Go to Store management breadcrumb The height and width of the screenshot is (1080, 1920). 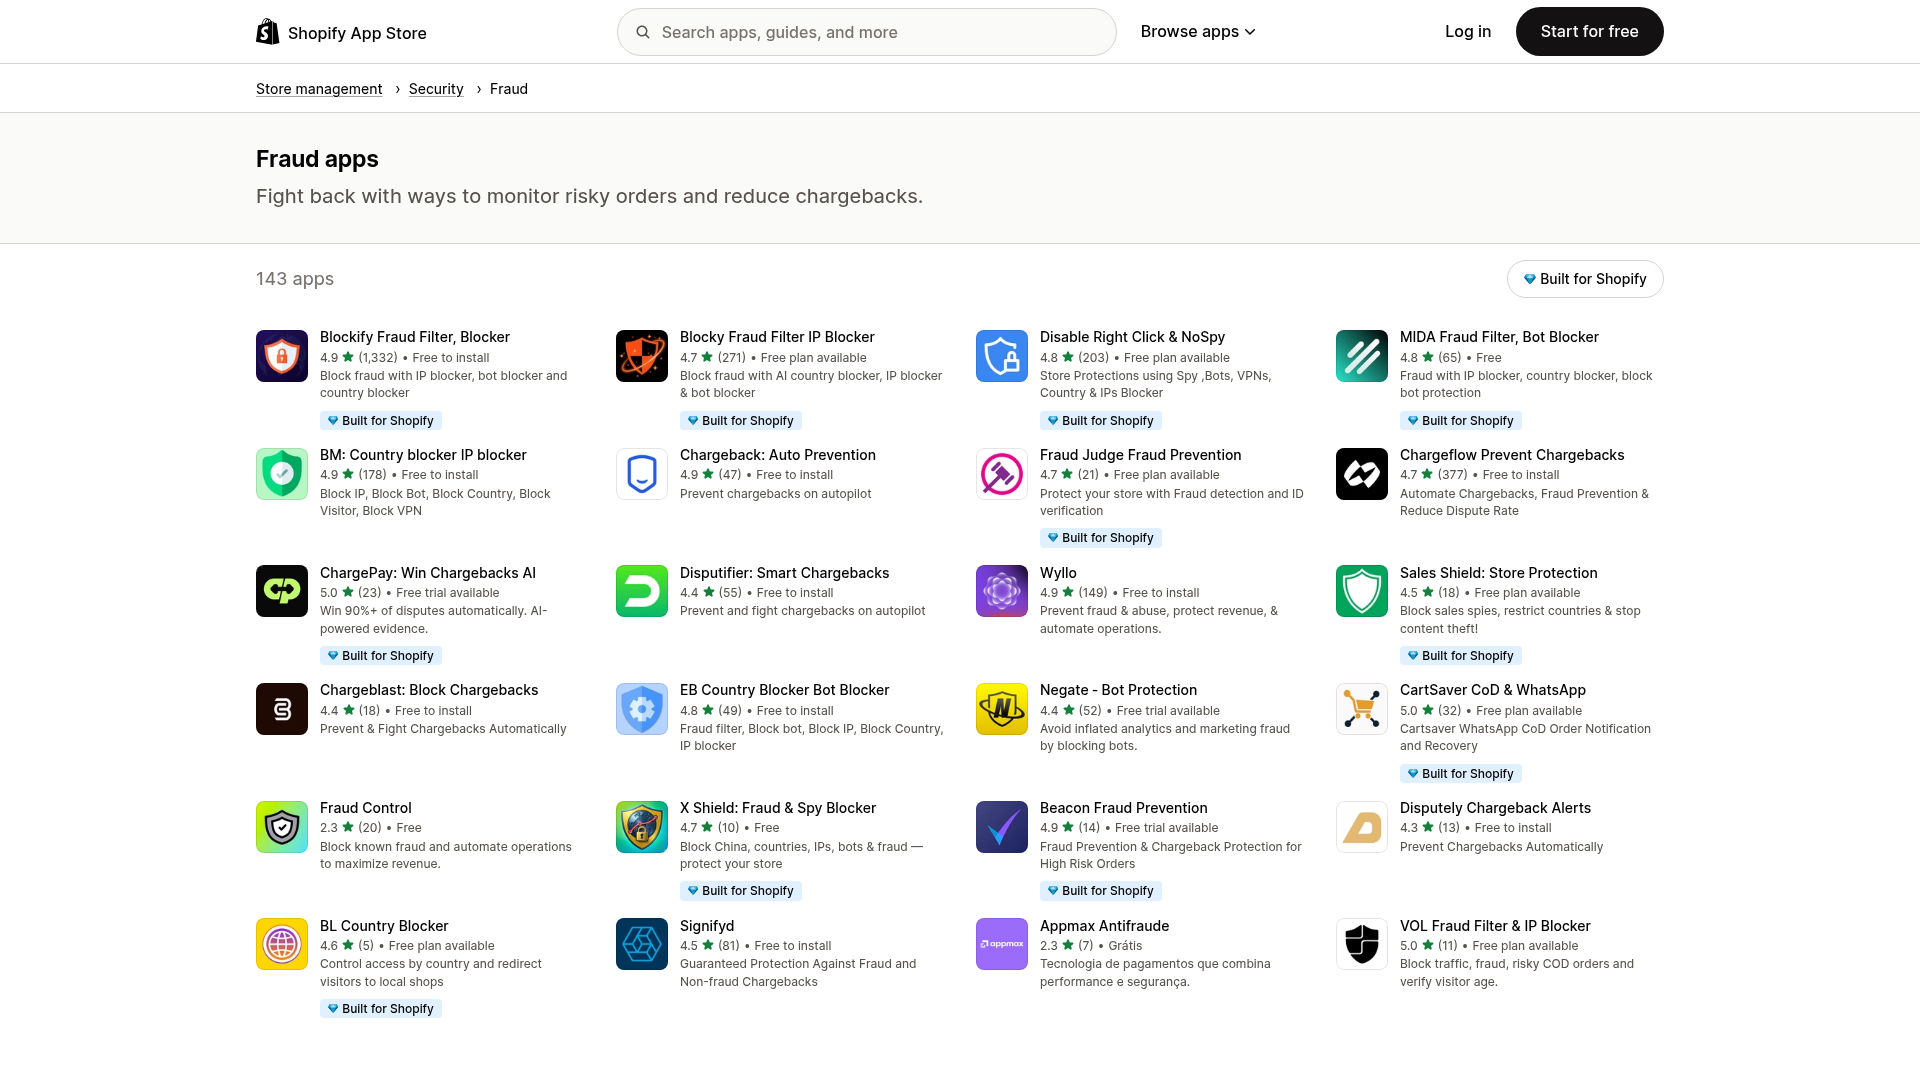319,89
